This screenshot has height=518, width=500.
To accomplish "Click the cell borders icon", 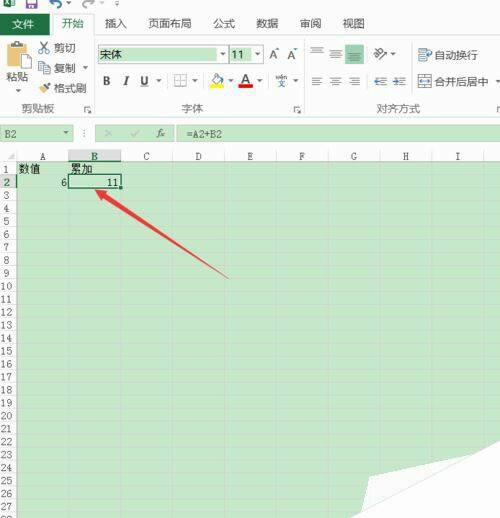I will click(180, 81).
